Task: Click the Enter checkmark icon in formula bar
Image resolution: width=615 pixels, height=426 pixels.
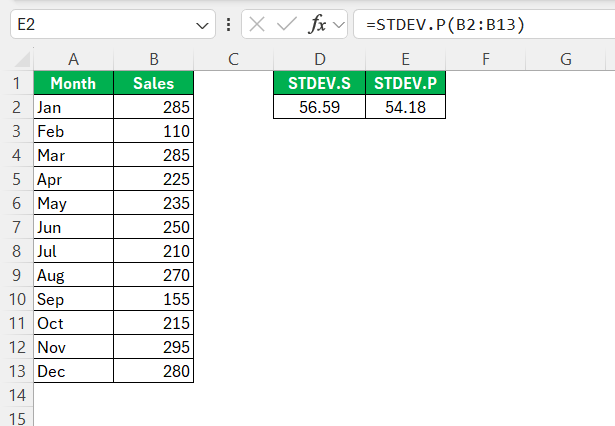Action: (287, 25)
